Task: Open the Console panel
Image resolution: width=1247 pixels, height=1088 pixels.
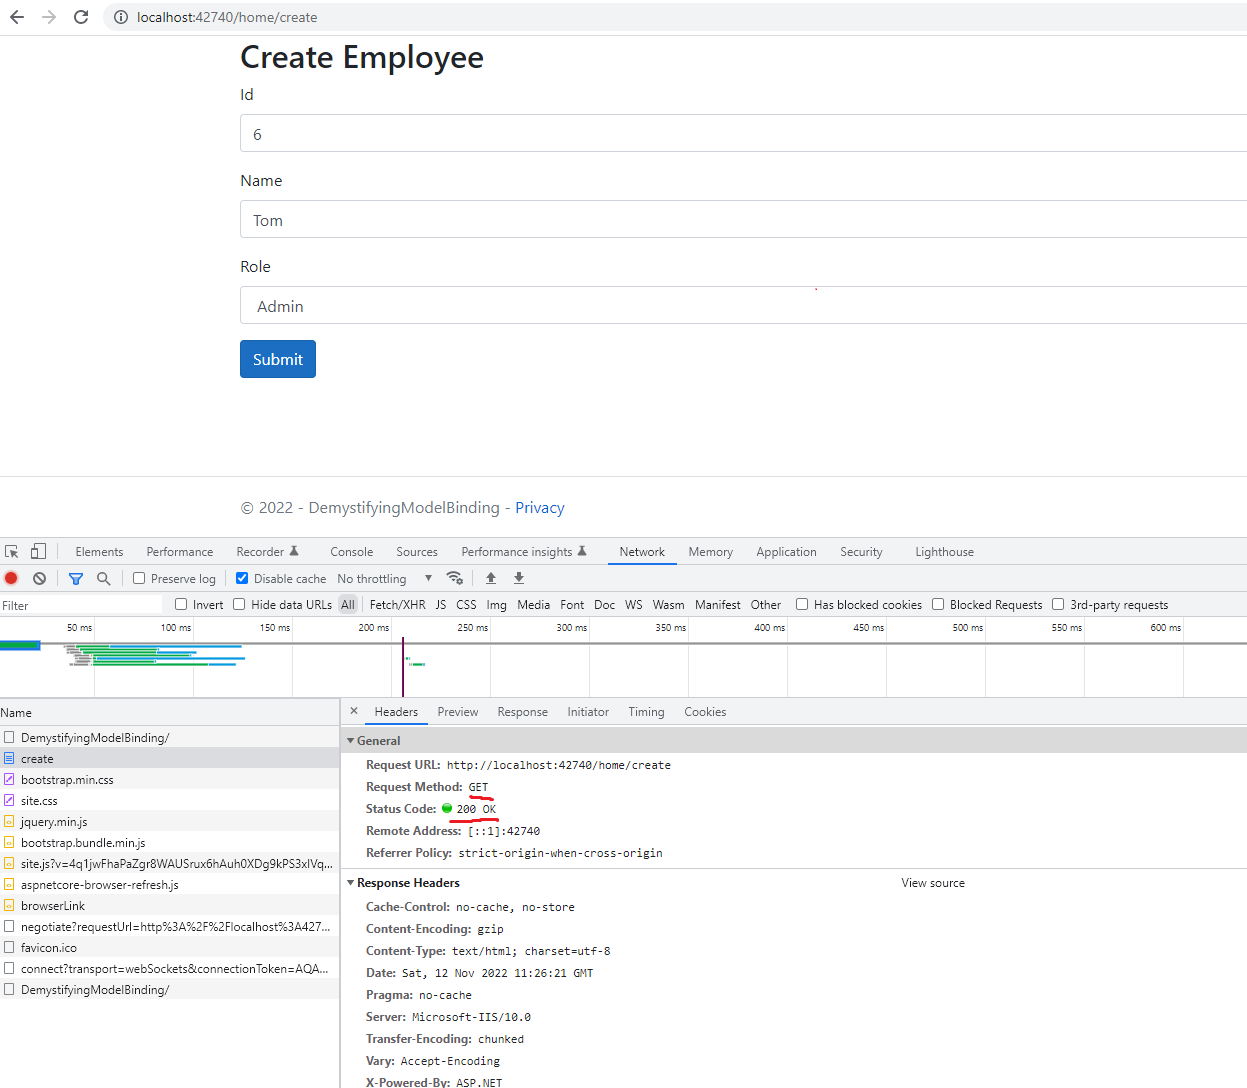Action: point(352,551)
